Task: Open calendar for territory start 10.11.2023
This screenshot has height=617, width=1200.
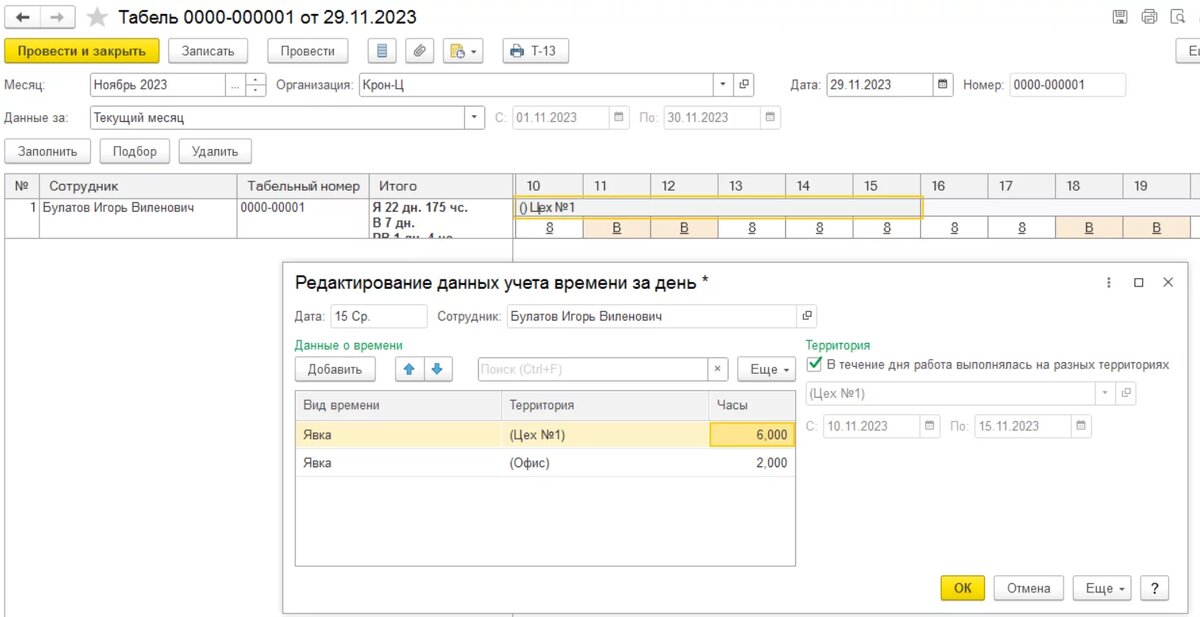Action: click(x=930, y=426)
